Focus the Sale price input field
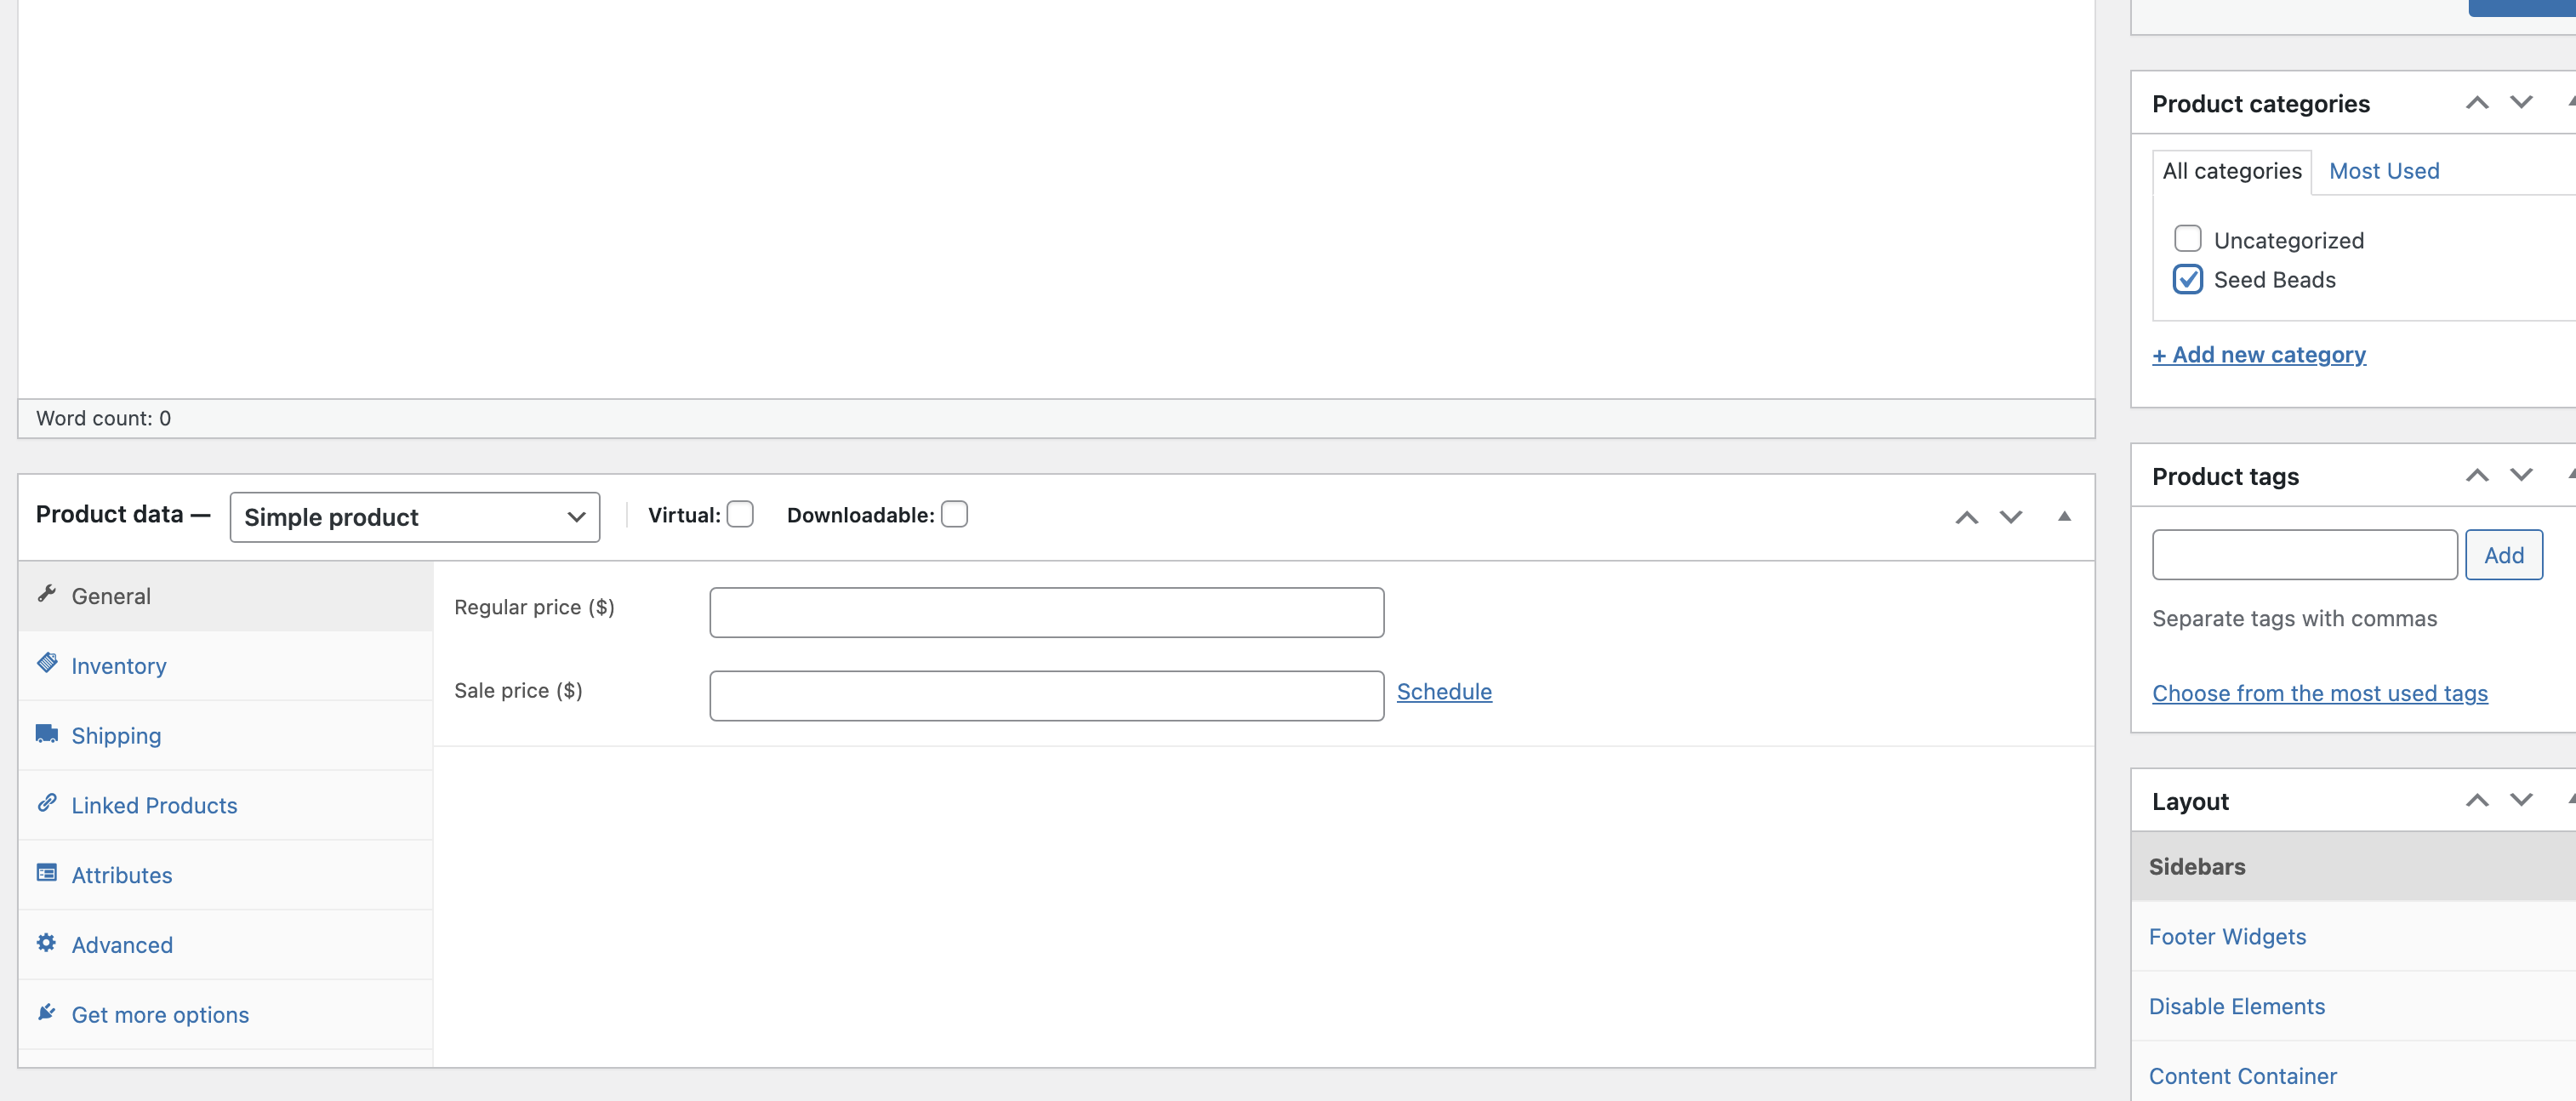 1046,696
